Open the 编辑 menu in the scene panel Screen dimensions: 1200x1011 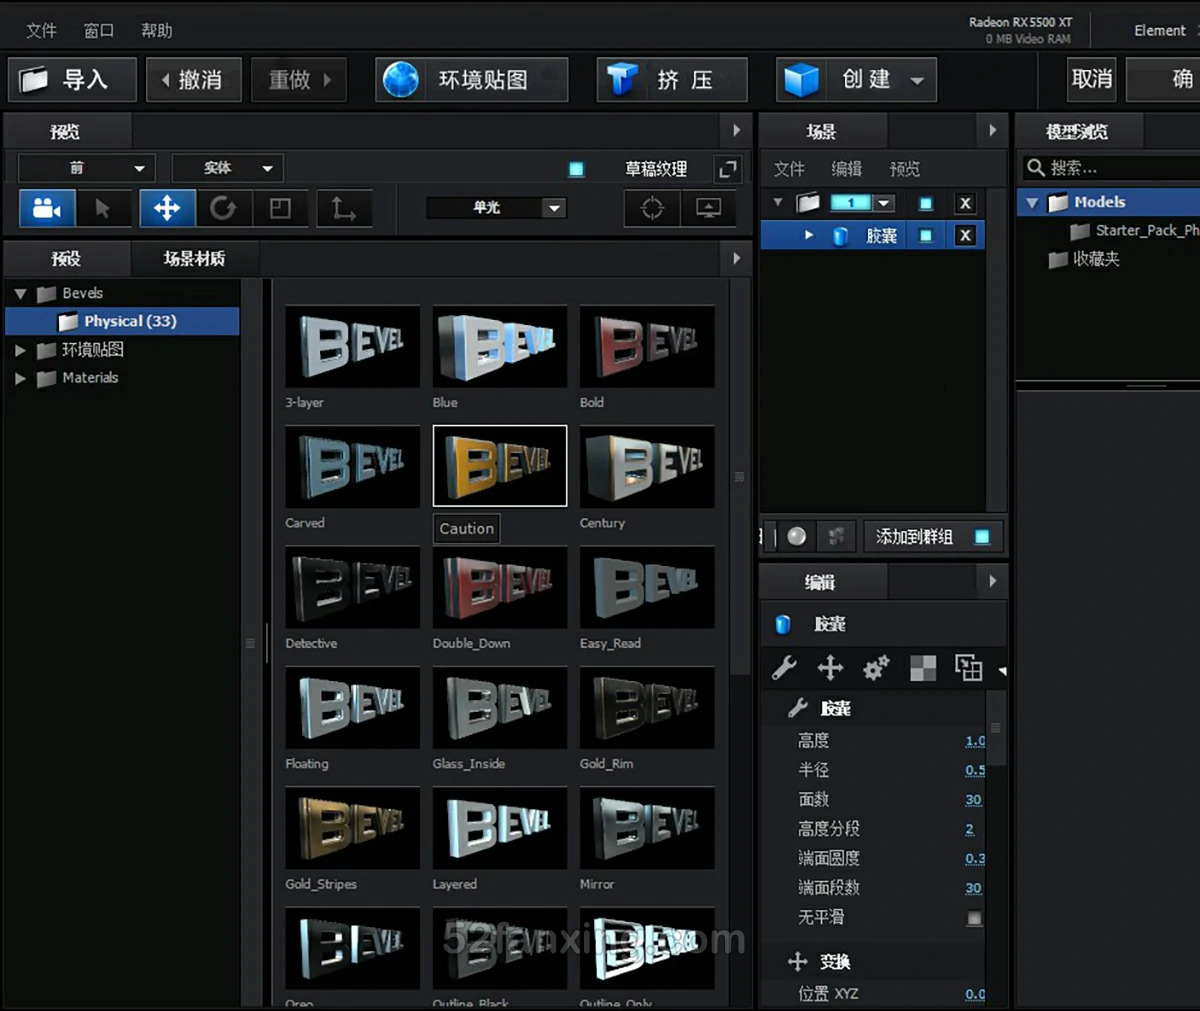[x=847, y=169]
